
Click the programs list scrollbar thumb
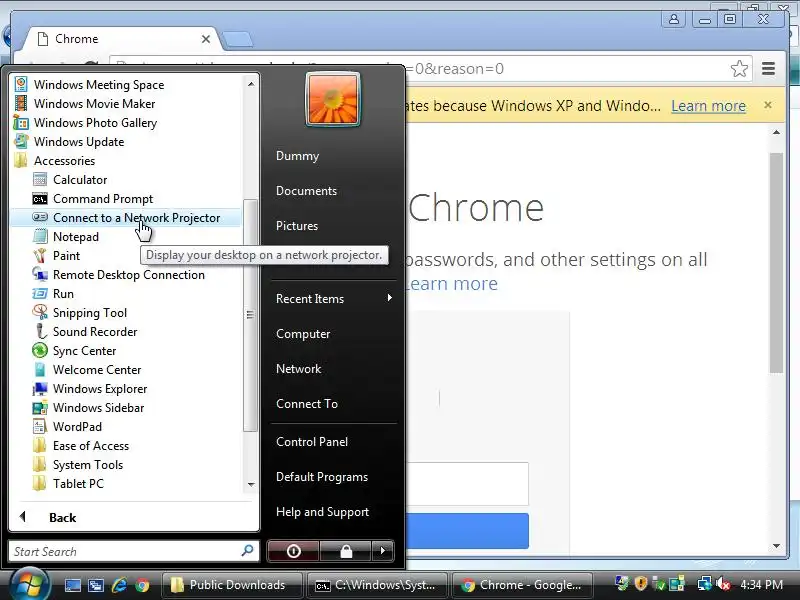tap(250, 315)
